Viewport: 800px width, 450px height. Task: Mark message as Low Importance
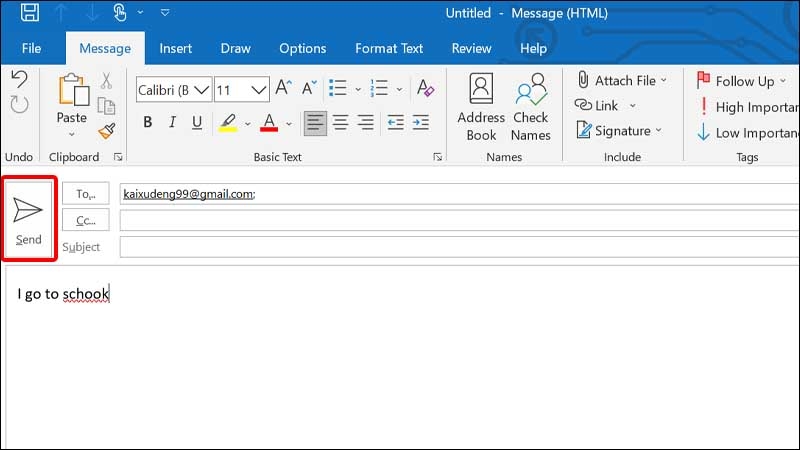(747, 133)
